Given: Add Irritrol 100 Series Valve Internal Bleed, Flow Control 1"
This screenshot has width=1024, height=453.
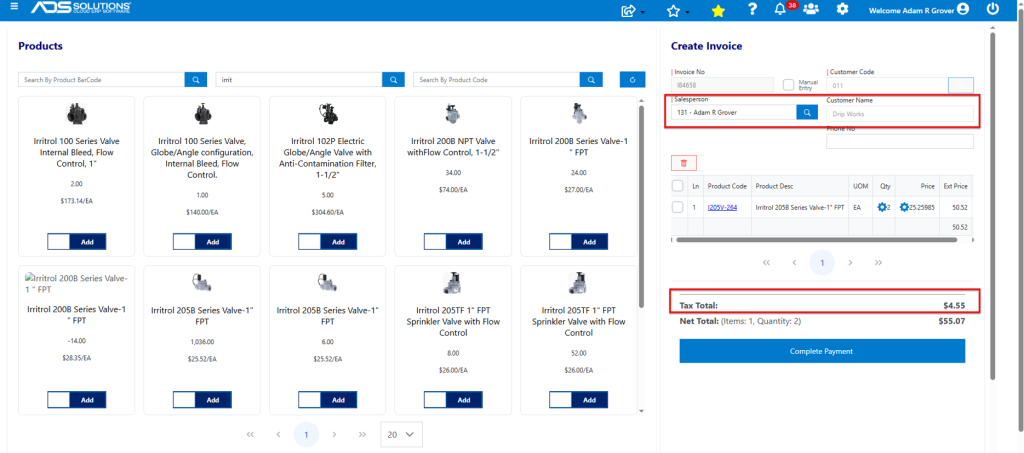Looking at the screenshot, I should (x=88, y=242).
